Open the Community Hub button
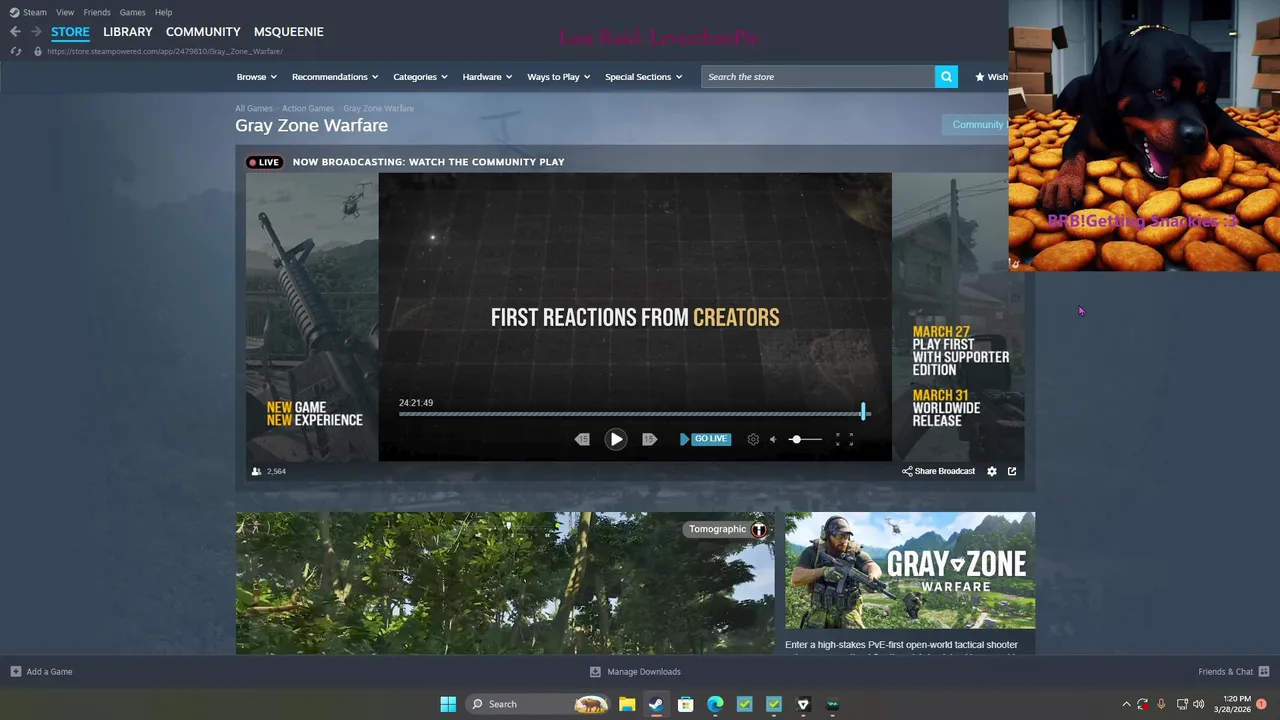 click(x=976, y=125)
